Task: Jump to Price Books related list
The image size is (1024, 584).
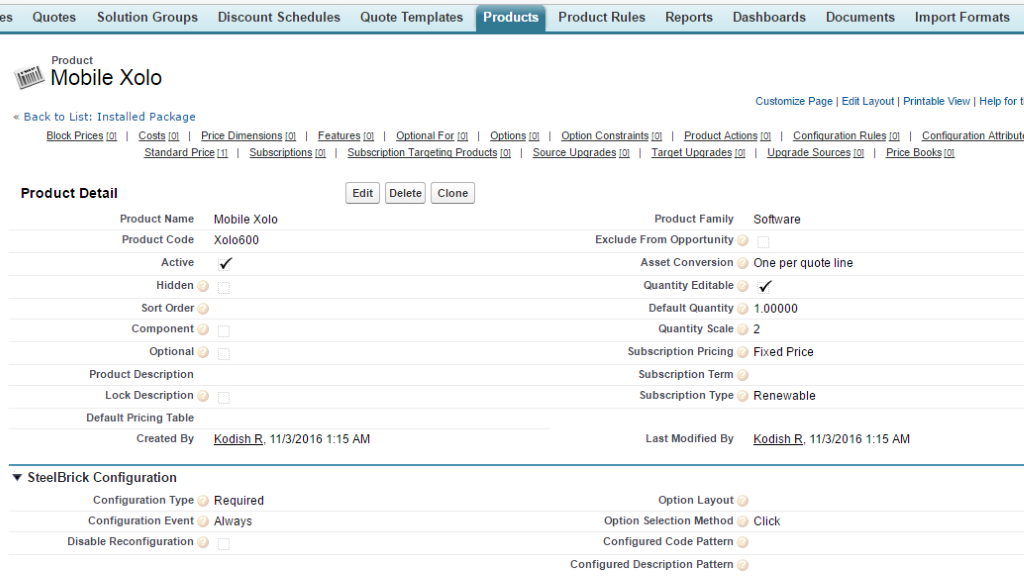Action: 920,153
